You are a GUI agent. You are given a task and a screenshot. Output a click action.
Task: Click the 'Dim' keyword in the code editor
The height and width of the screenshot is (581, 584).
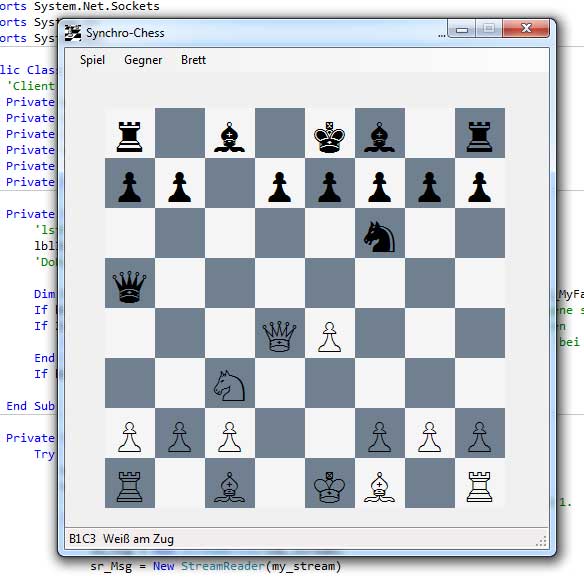[44, 294]
